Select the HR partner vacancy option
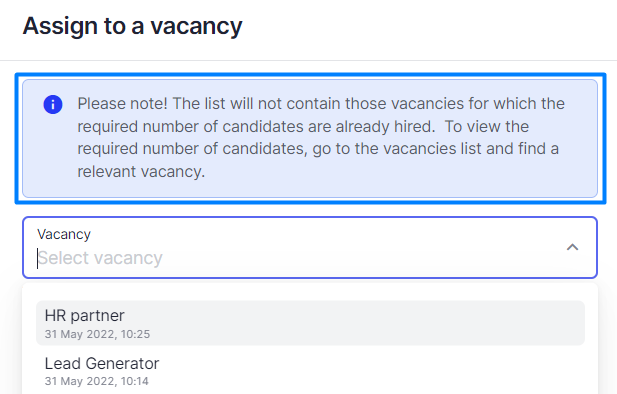The image size is (617, 394). coord(310,323)
